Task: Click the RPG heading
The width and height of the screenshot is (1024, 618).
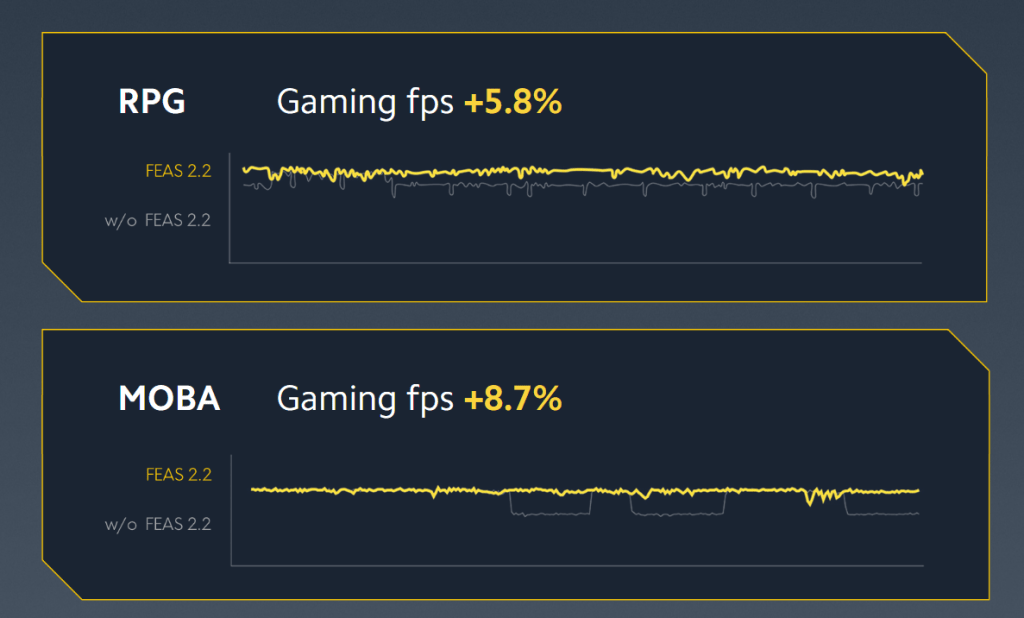Action: [x=152, y=102]
